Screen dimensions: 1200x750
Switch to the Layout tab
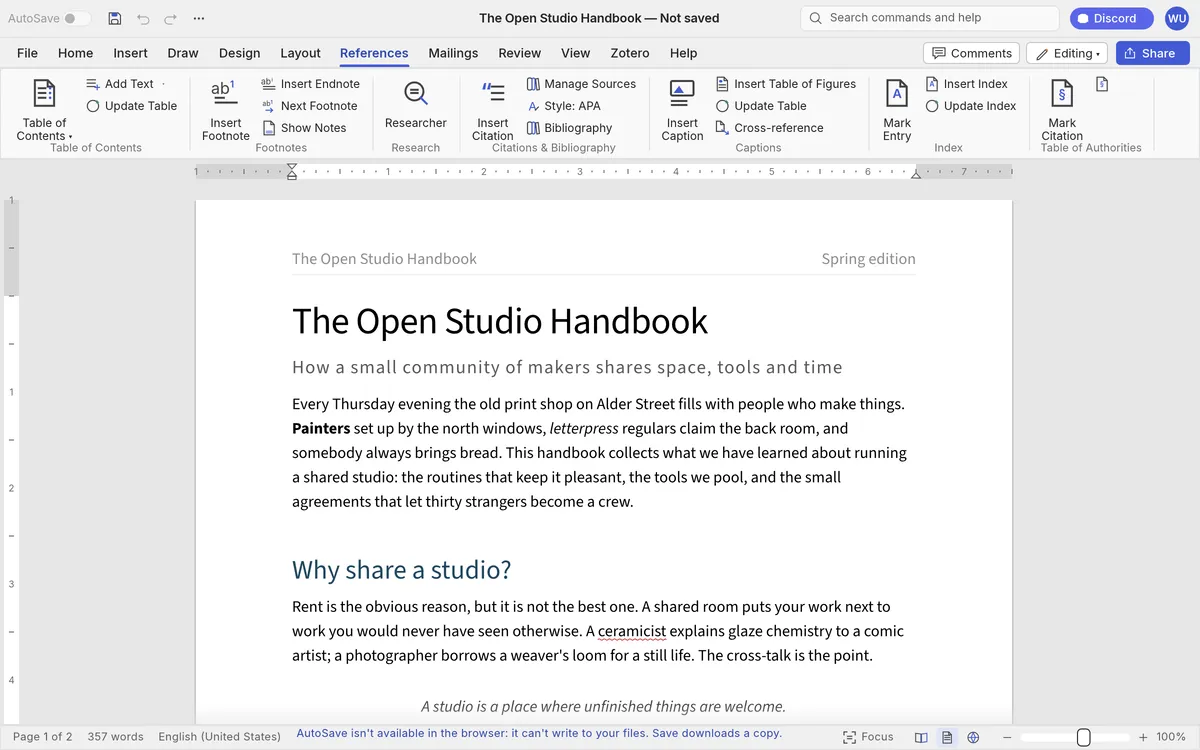300,53
